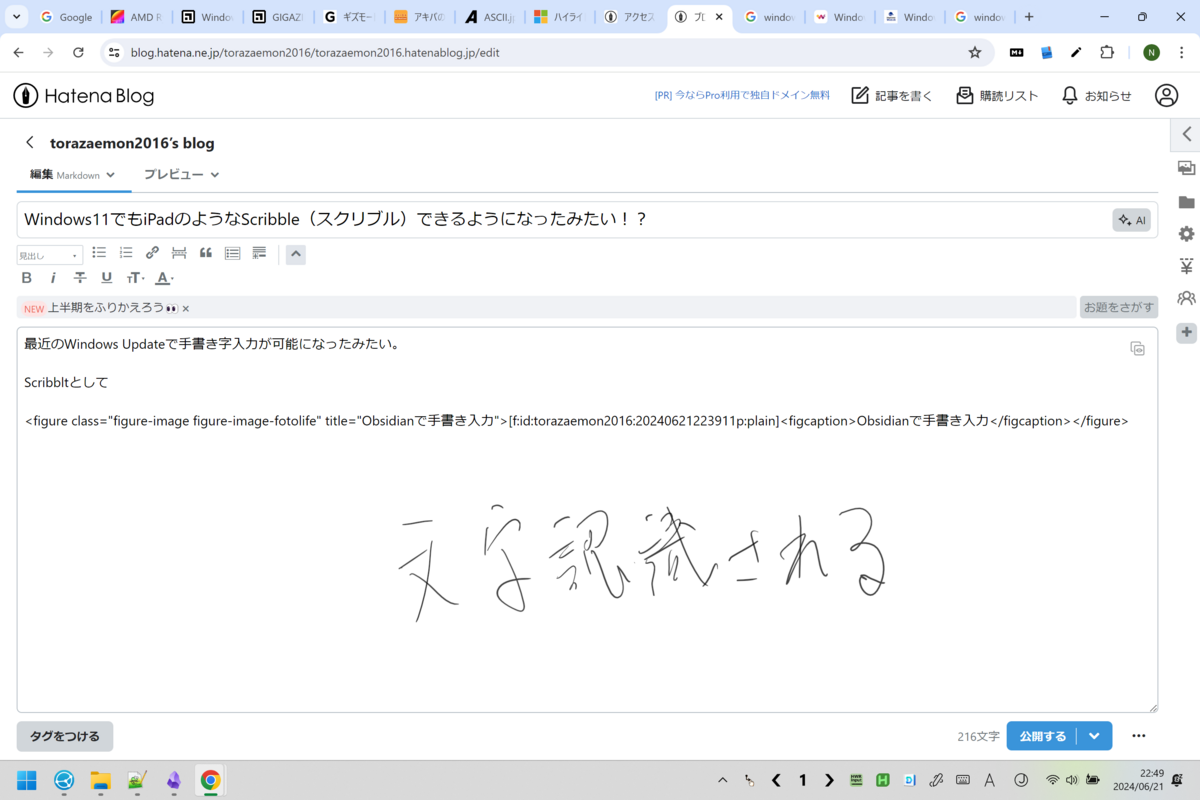The image size is (1200, 800).
Task: Open File Explorer from the taskbar
Action: 100,780
